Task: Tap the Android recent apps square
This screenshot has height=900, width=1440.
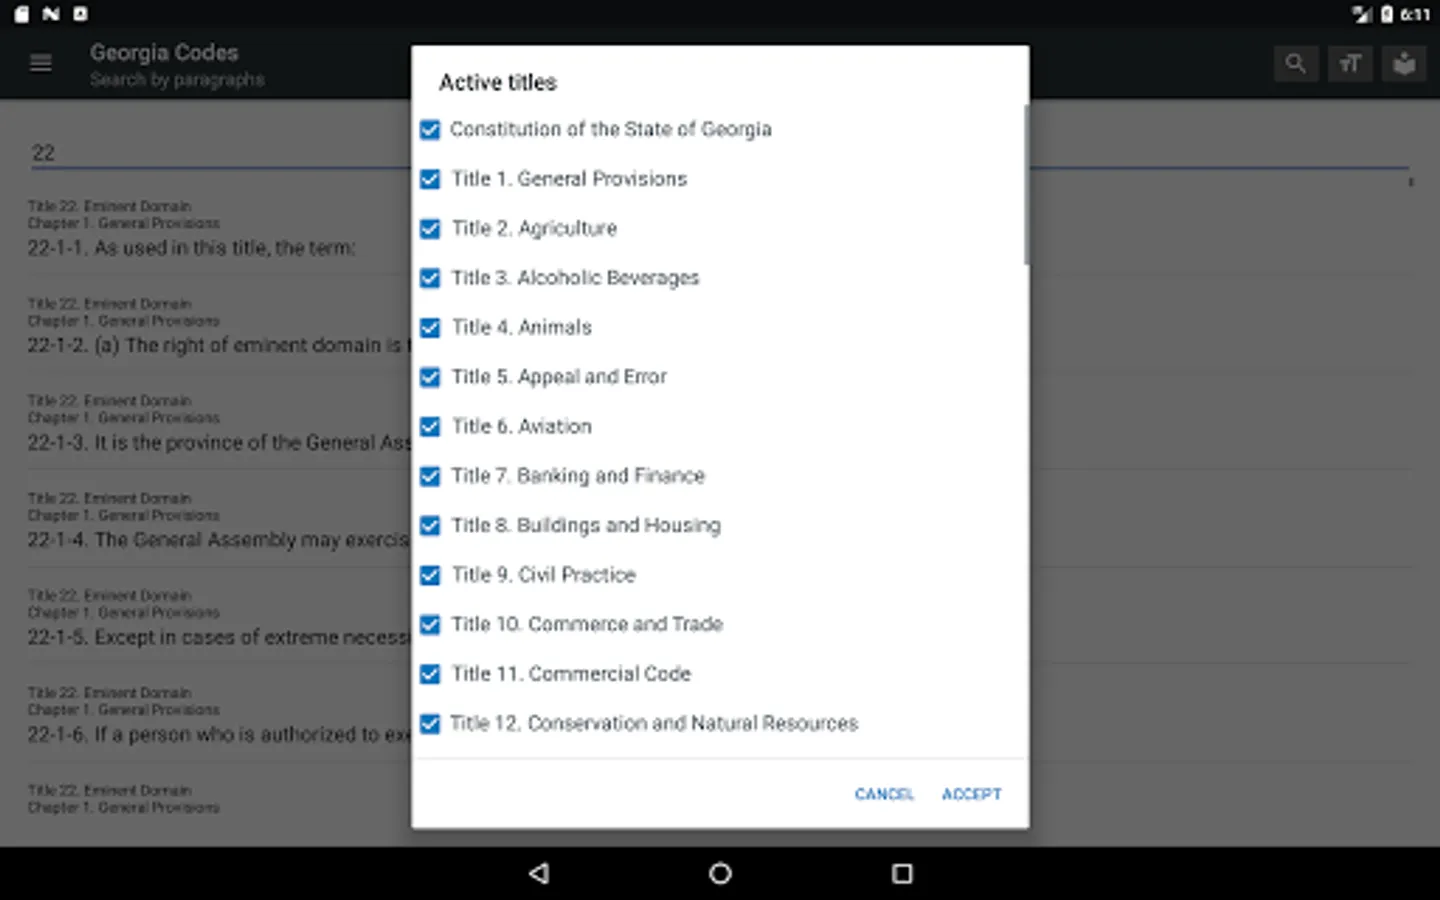Action: 902,873
